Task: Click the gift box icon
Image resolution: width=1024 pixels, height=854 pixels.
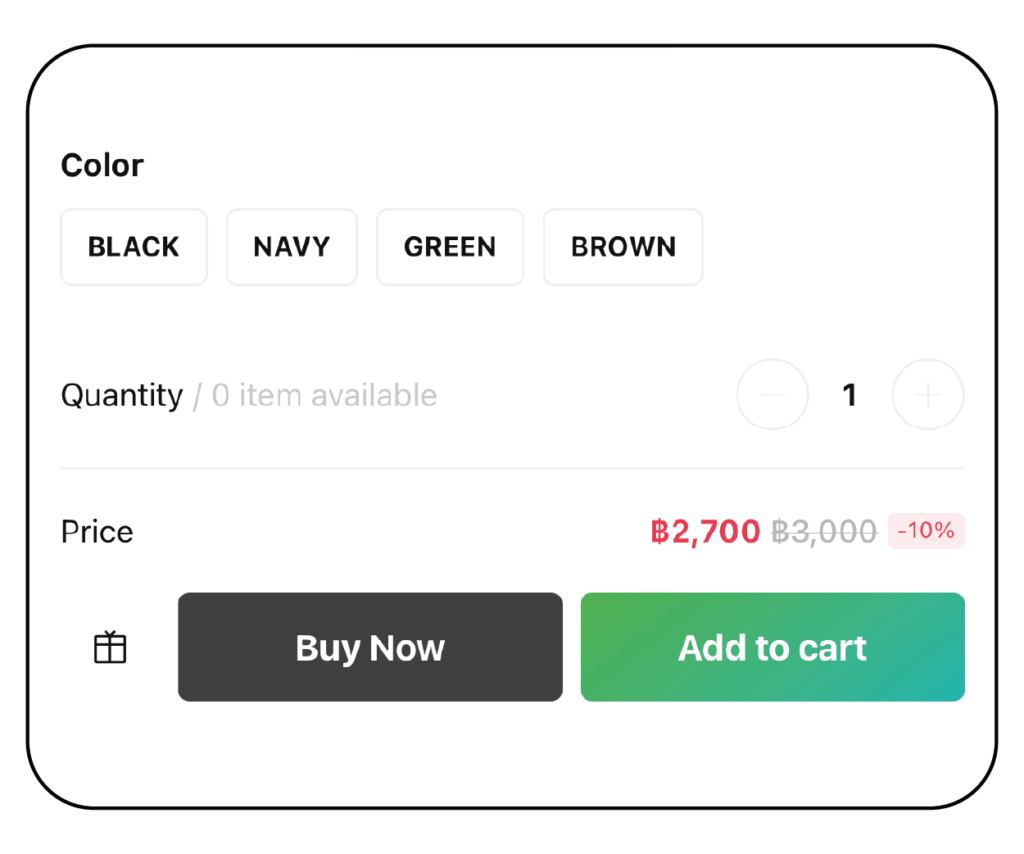Action: (110, 648)
